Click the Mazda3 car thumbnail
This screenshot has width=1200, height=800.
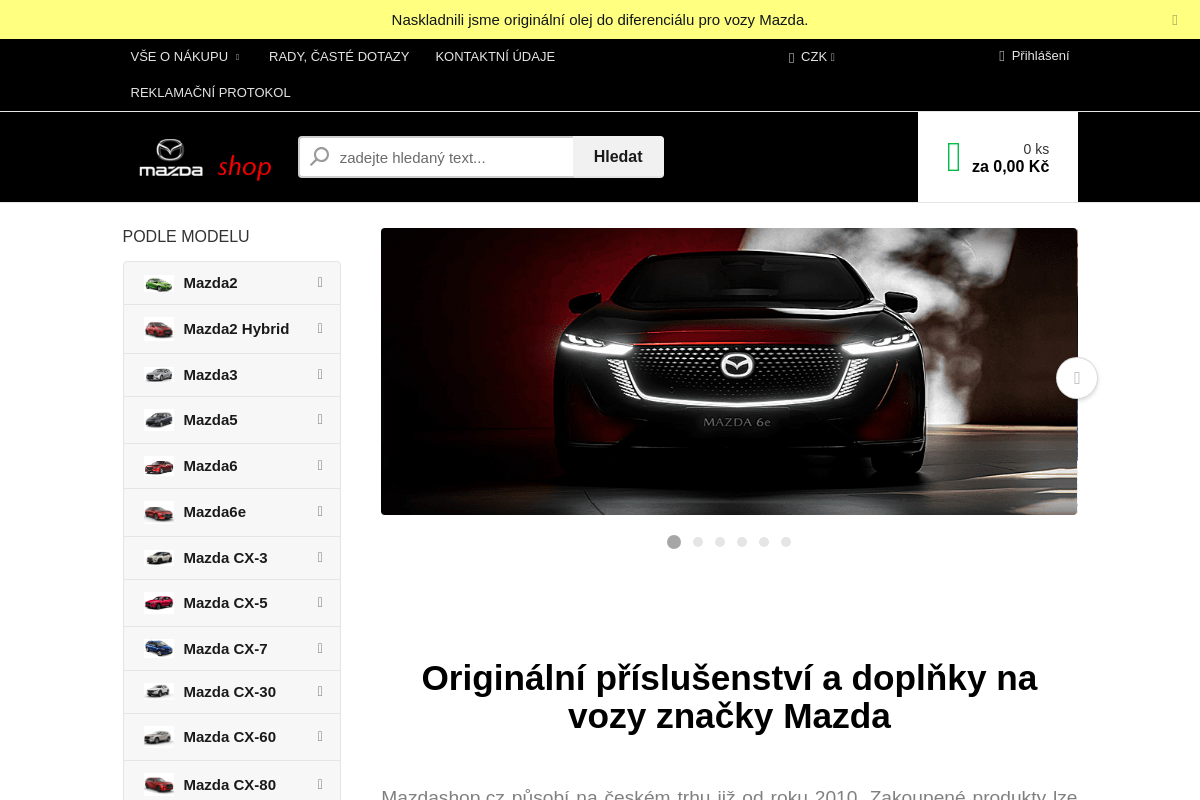(x=158, y=375)
